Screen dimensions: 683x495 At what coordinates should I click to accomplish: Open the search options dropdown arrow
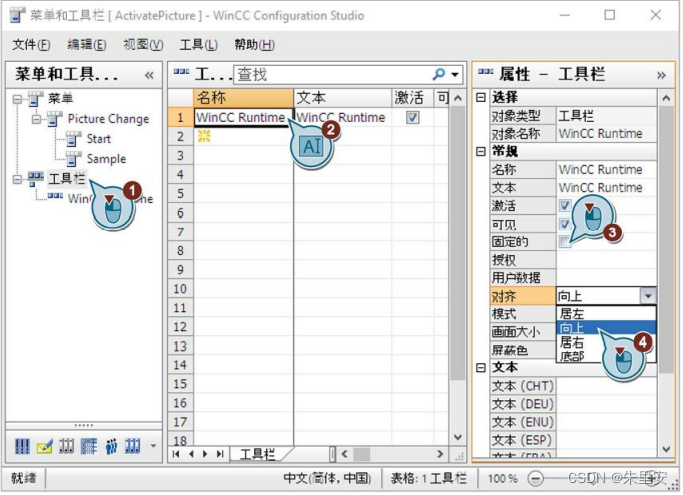(x=455, y=75)
